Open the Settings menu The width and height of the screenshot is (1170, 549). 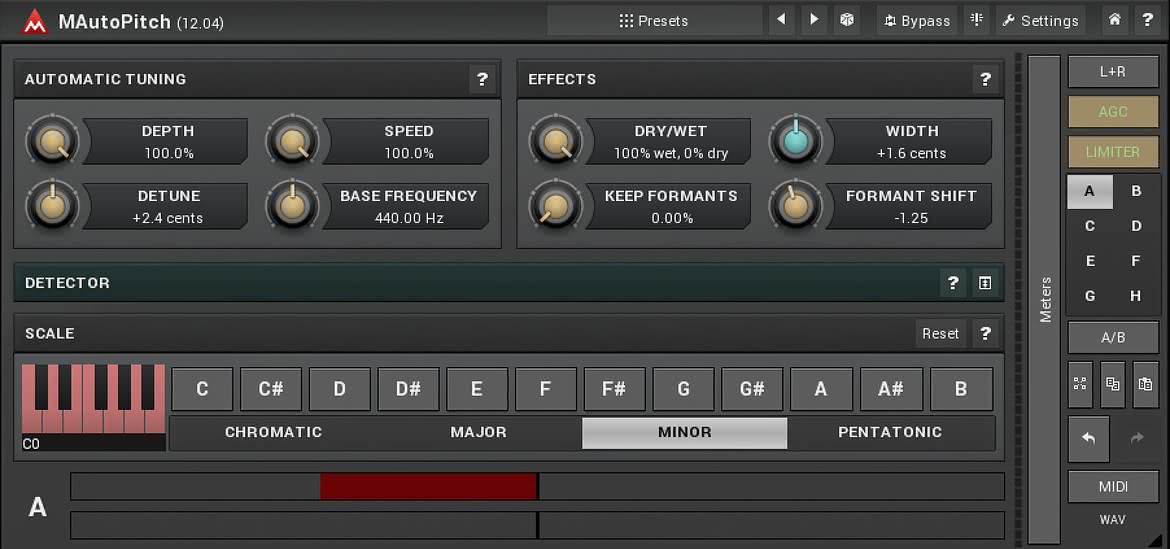[1041, 21]
